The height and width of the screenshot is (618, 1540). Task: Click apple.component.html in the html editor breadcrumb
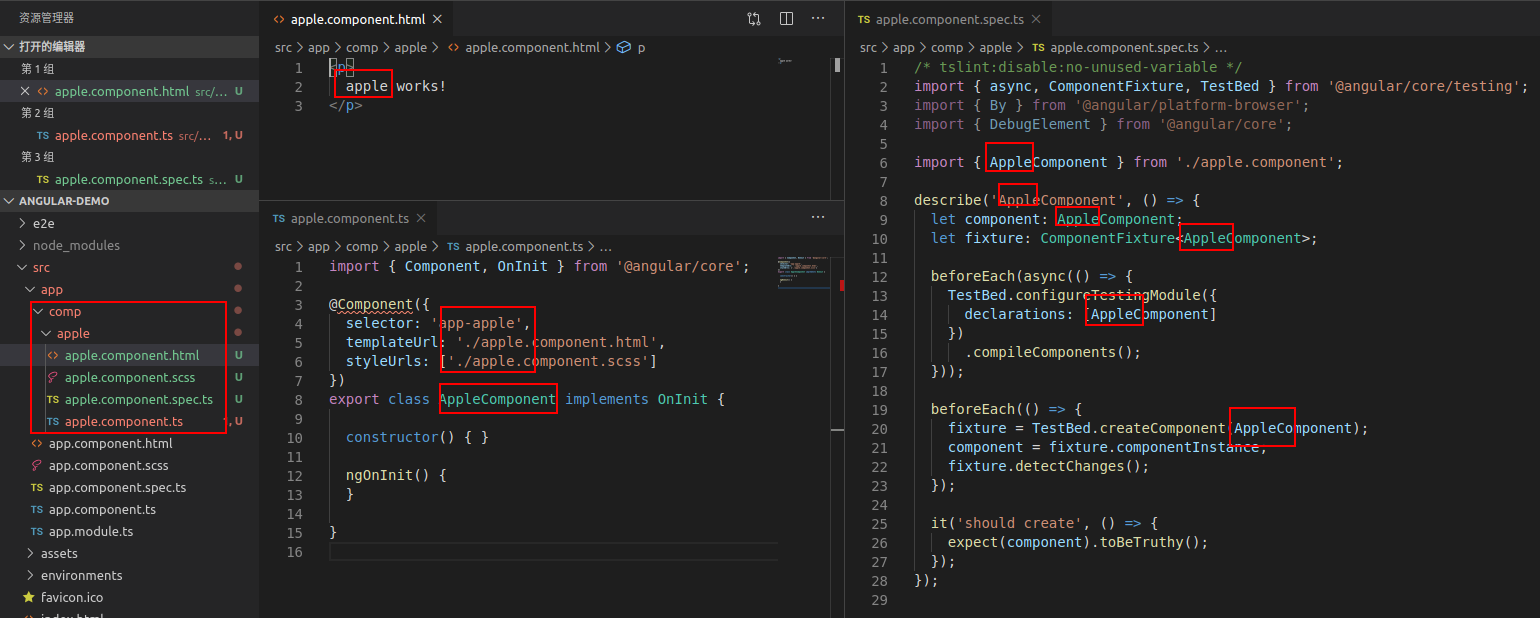[532, 47]
